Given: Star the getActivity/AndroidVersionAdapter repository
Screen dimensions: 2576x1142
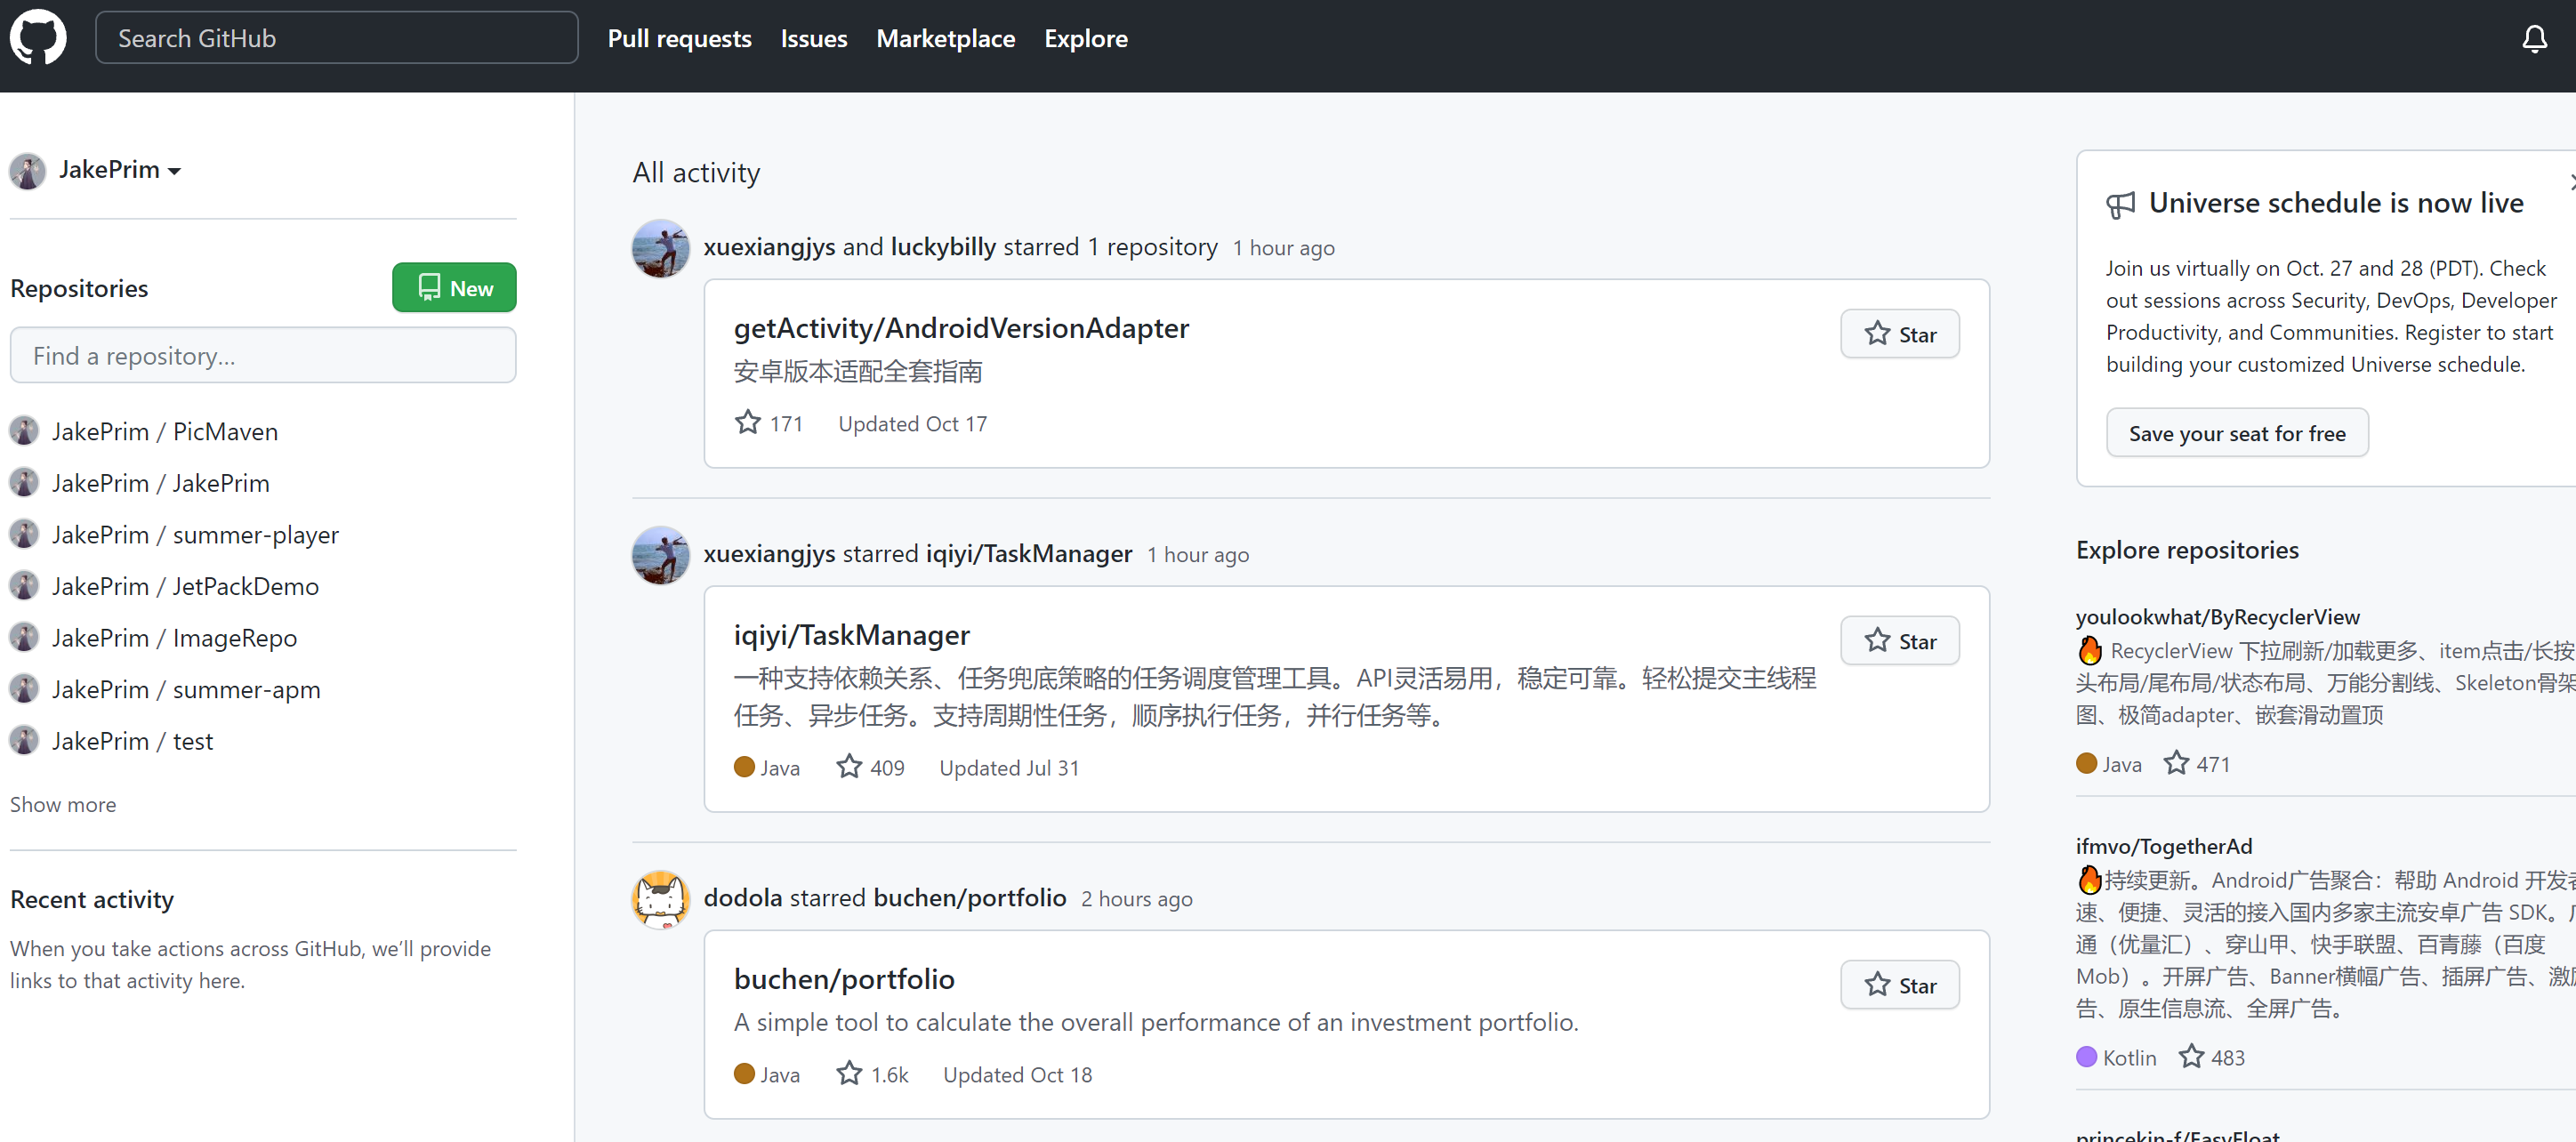Looking at the screenshot, I should point(1899,335).
